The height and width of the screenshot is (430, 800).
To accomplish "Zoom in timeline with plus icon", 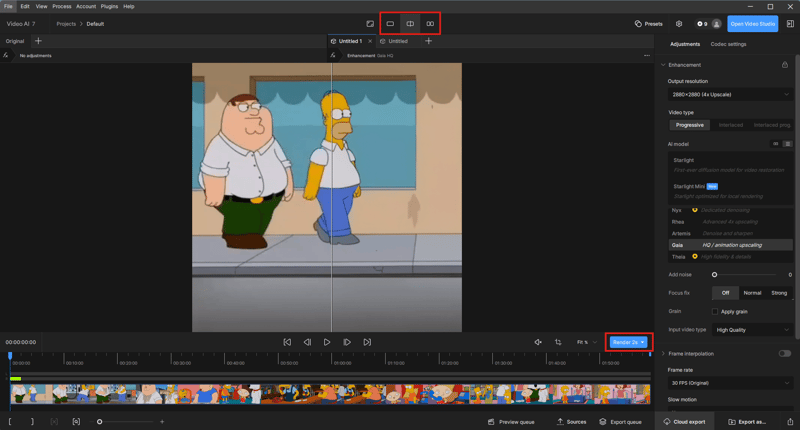I will 162,422.
